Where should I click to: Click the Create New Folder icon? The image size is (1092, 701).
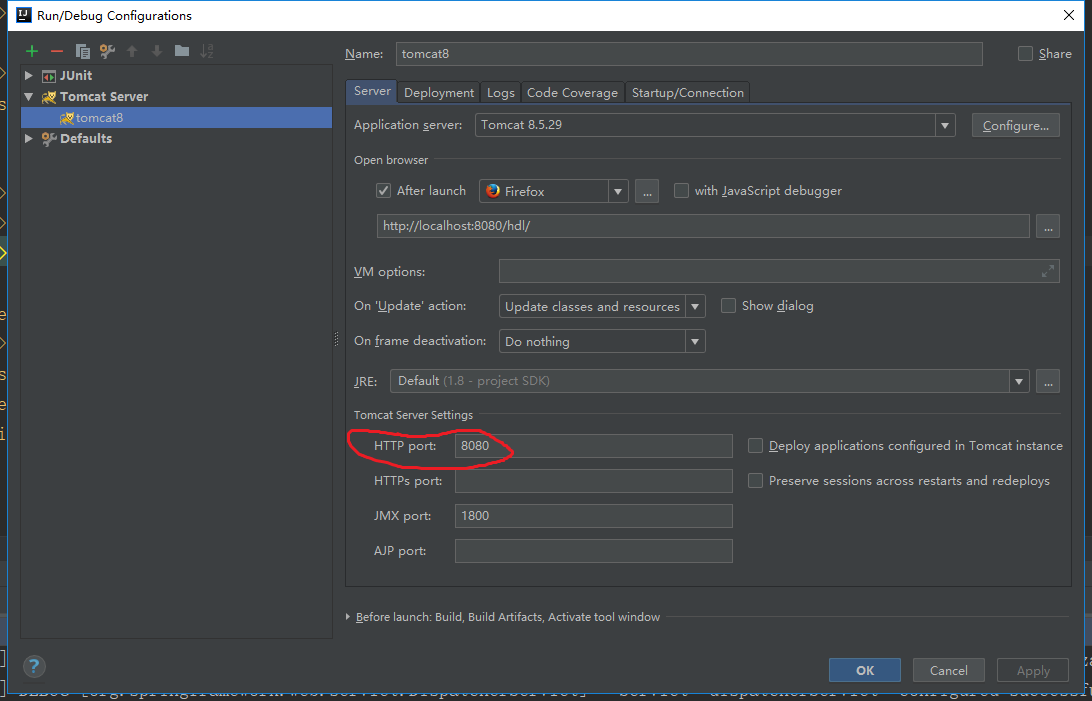181,51
